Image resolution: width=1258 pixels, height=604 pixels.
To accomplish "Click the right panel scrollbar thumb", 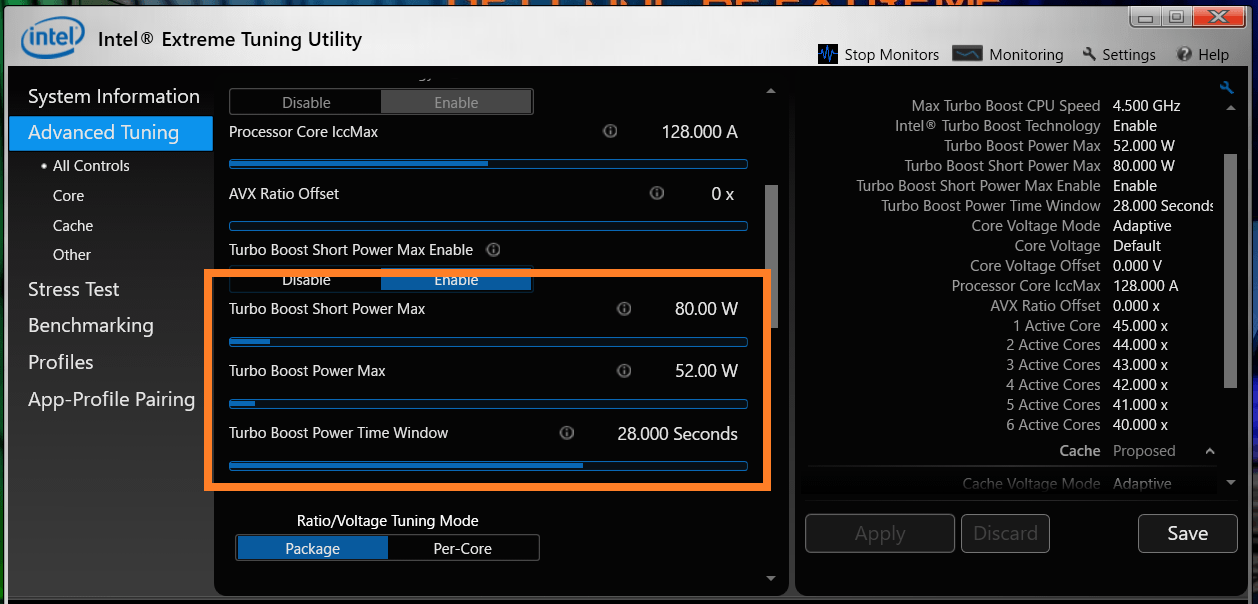I will (1232, 270).
